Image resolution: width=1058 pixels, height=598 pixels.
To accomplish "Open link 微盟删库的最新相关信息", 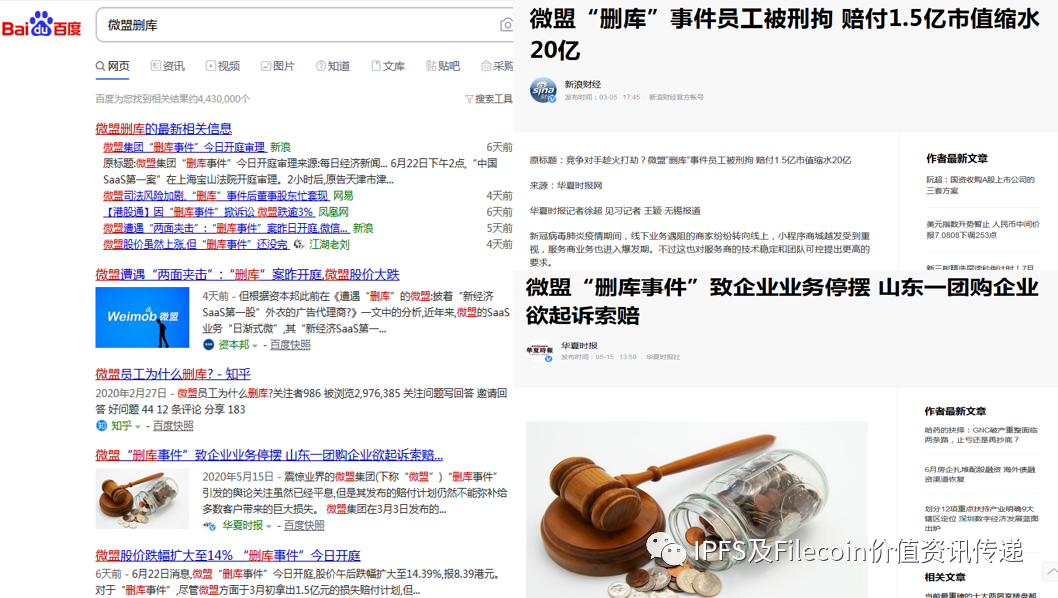I will tap(163, 128).
